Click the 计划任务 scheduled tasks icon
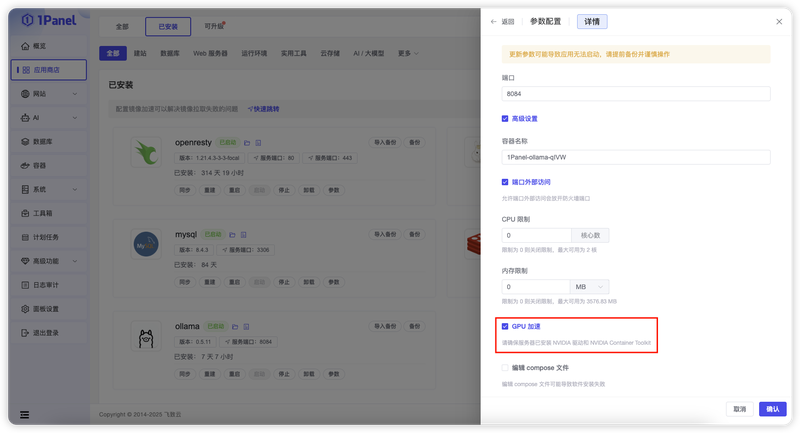Screen dimensions: 800x433 (25, 237)
